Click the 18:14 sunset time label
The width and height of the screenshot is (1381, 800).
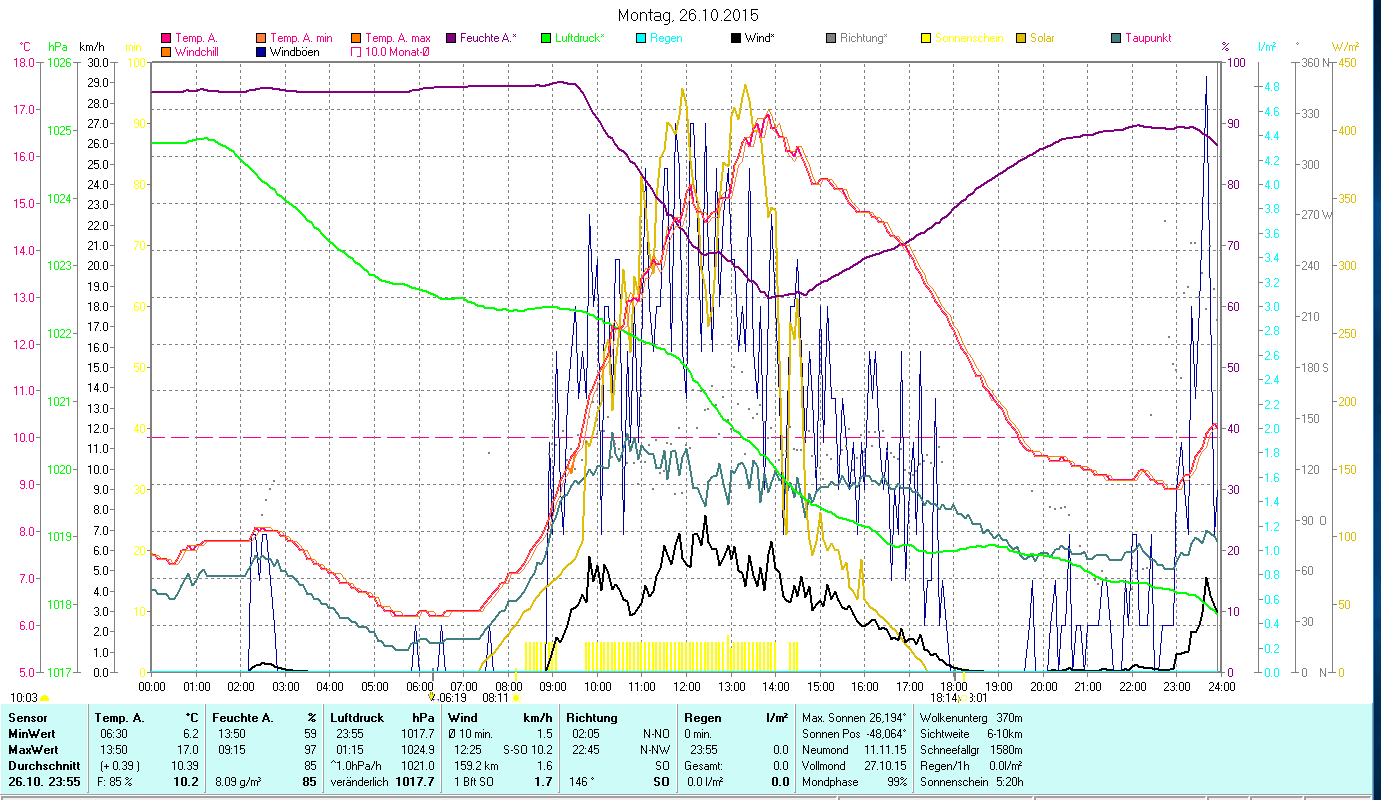[944, 698]
